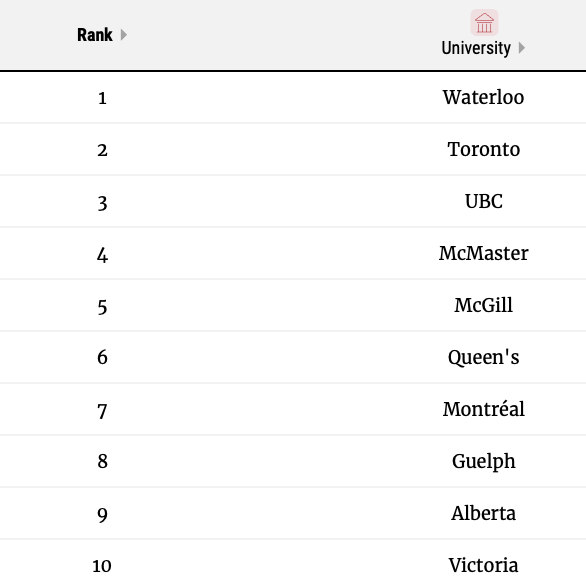Click rank number 7 cell

[x=102, y=411]
